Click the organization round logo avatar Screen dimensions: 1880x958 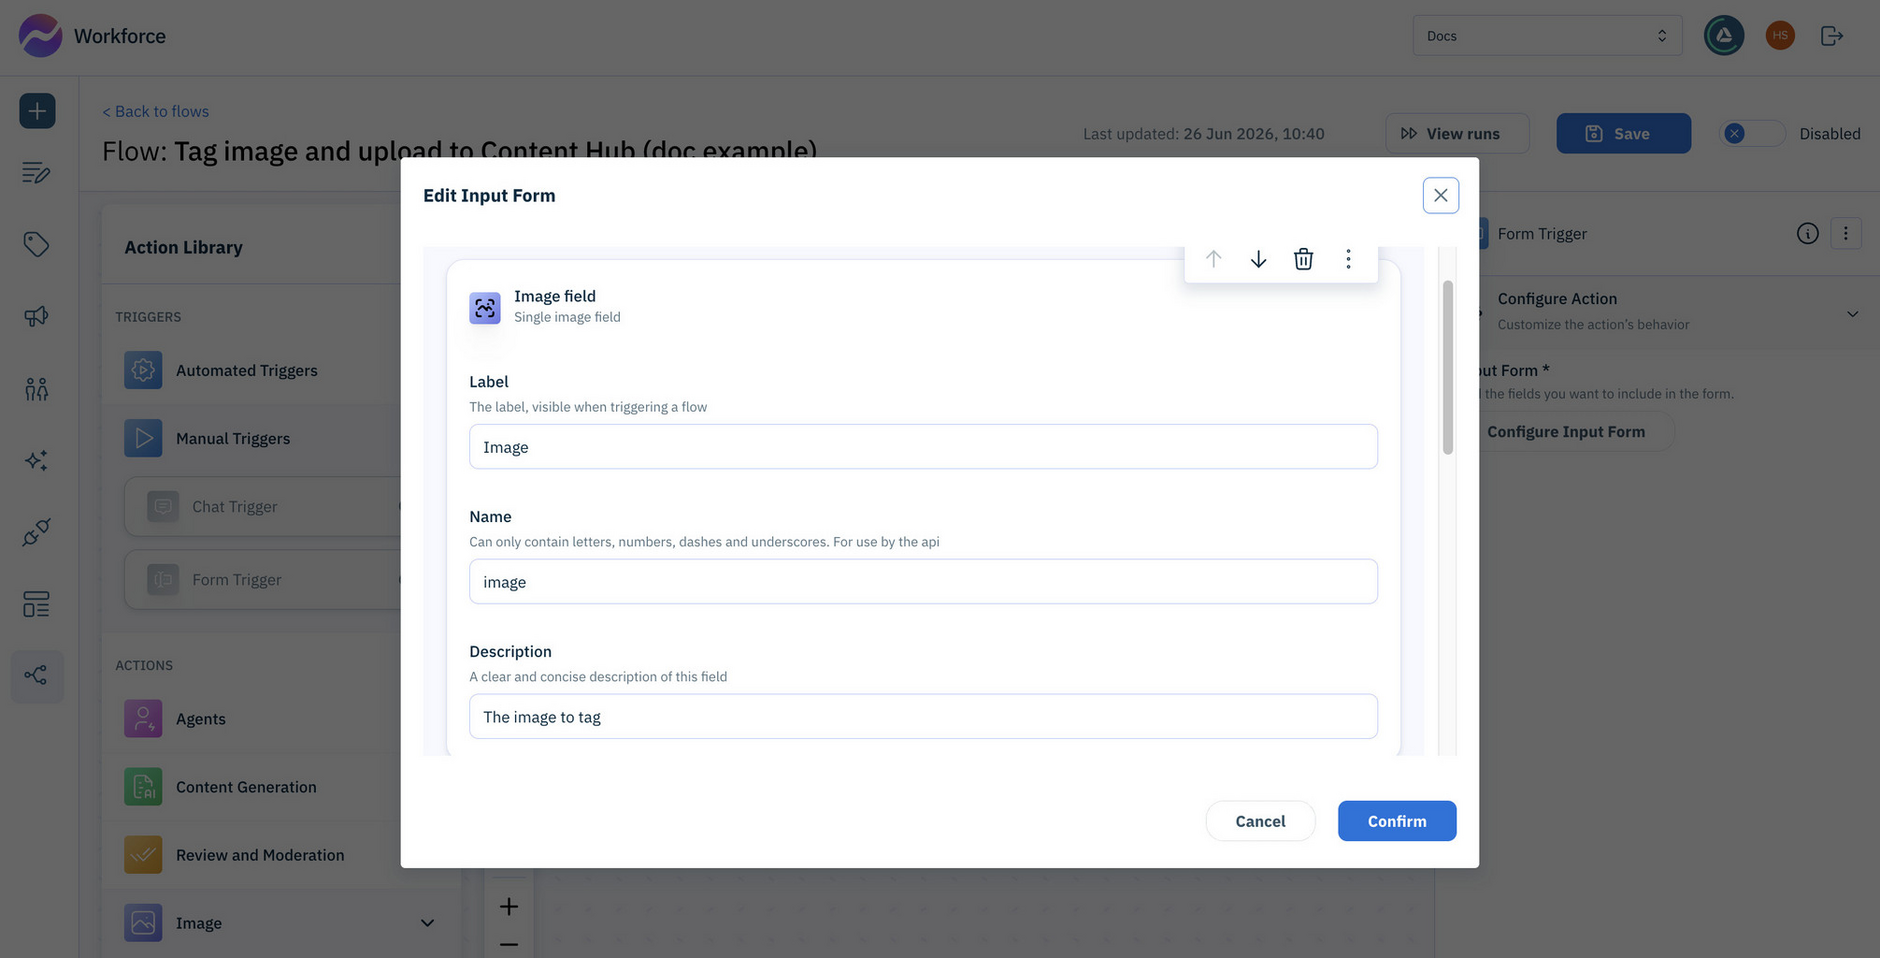1724,36
